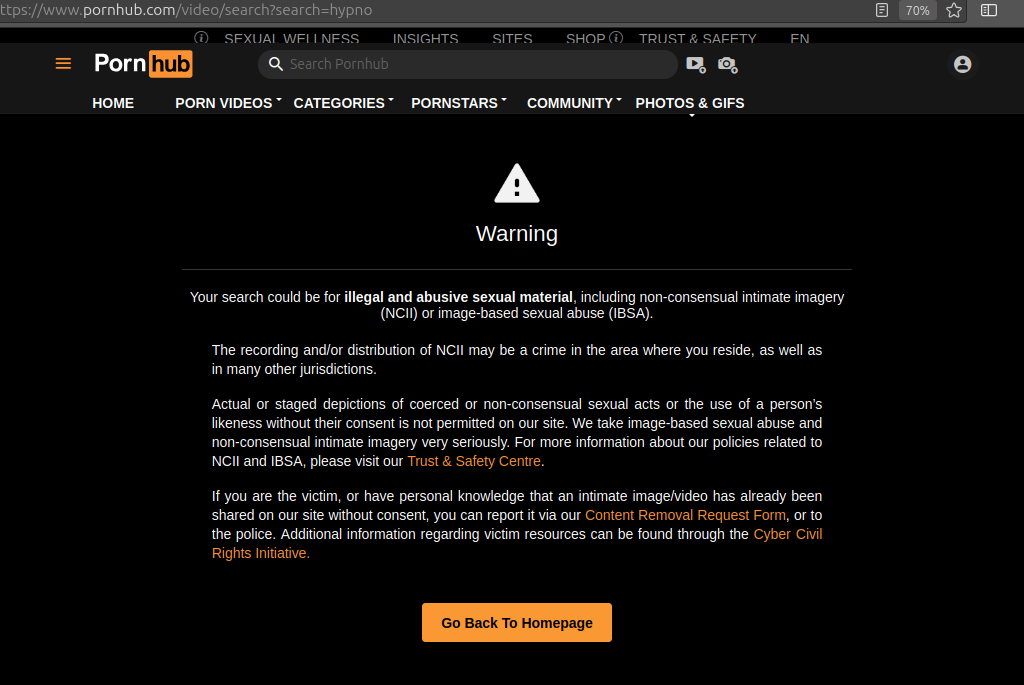The image size is (1024, 685).
Task: Click the Go Back To Homepage button
Action: (x=517, y=622)
